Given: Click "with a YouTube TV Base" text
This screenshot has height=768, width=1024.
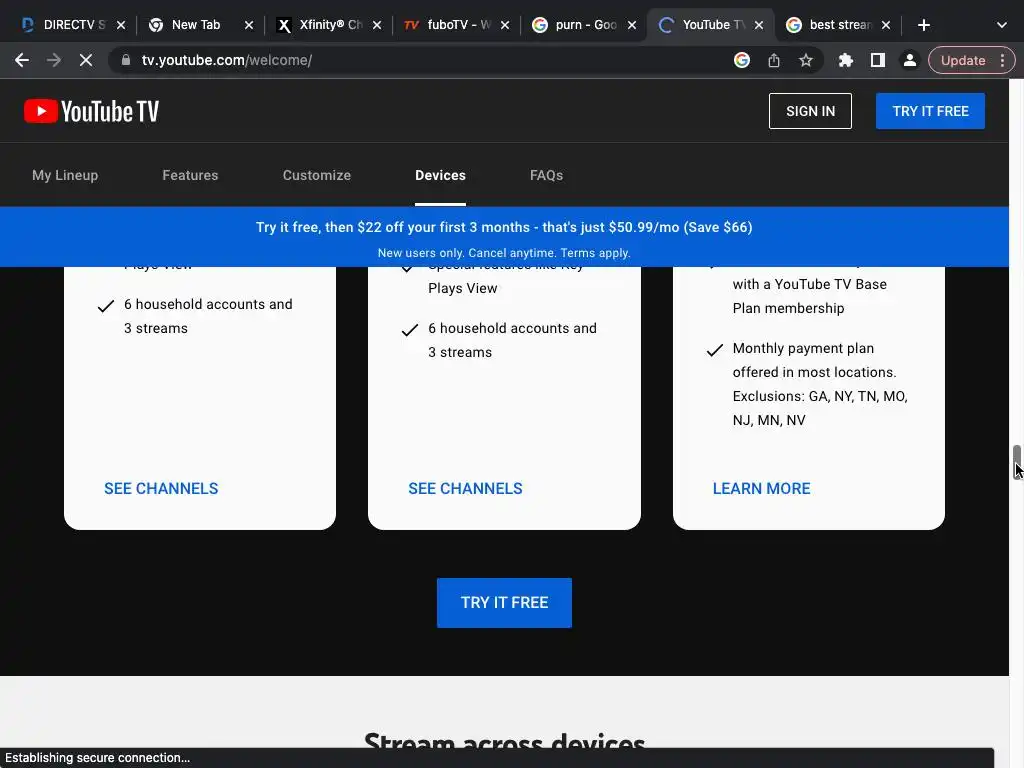Looking at the screenshot, I should click(810, 284).
